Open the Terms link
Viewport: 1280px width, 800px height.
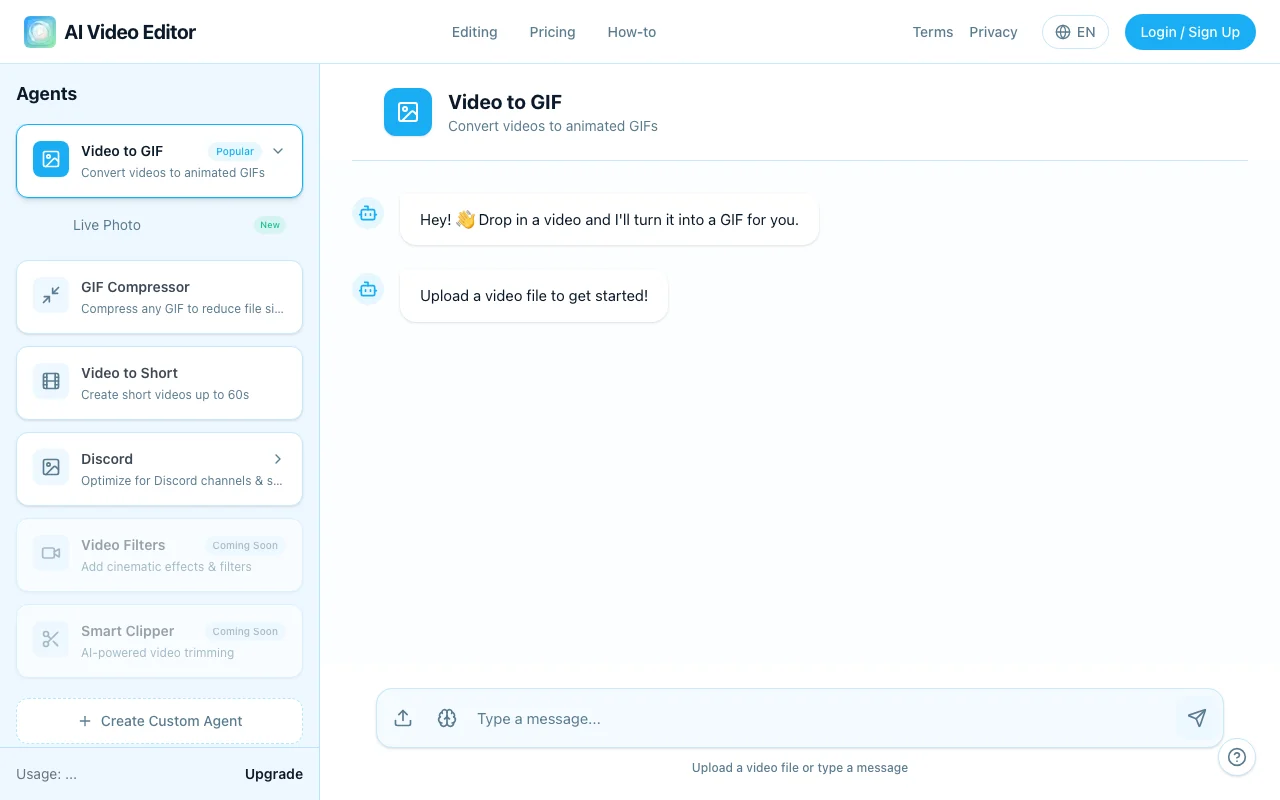[933, 32]
